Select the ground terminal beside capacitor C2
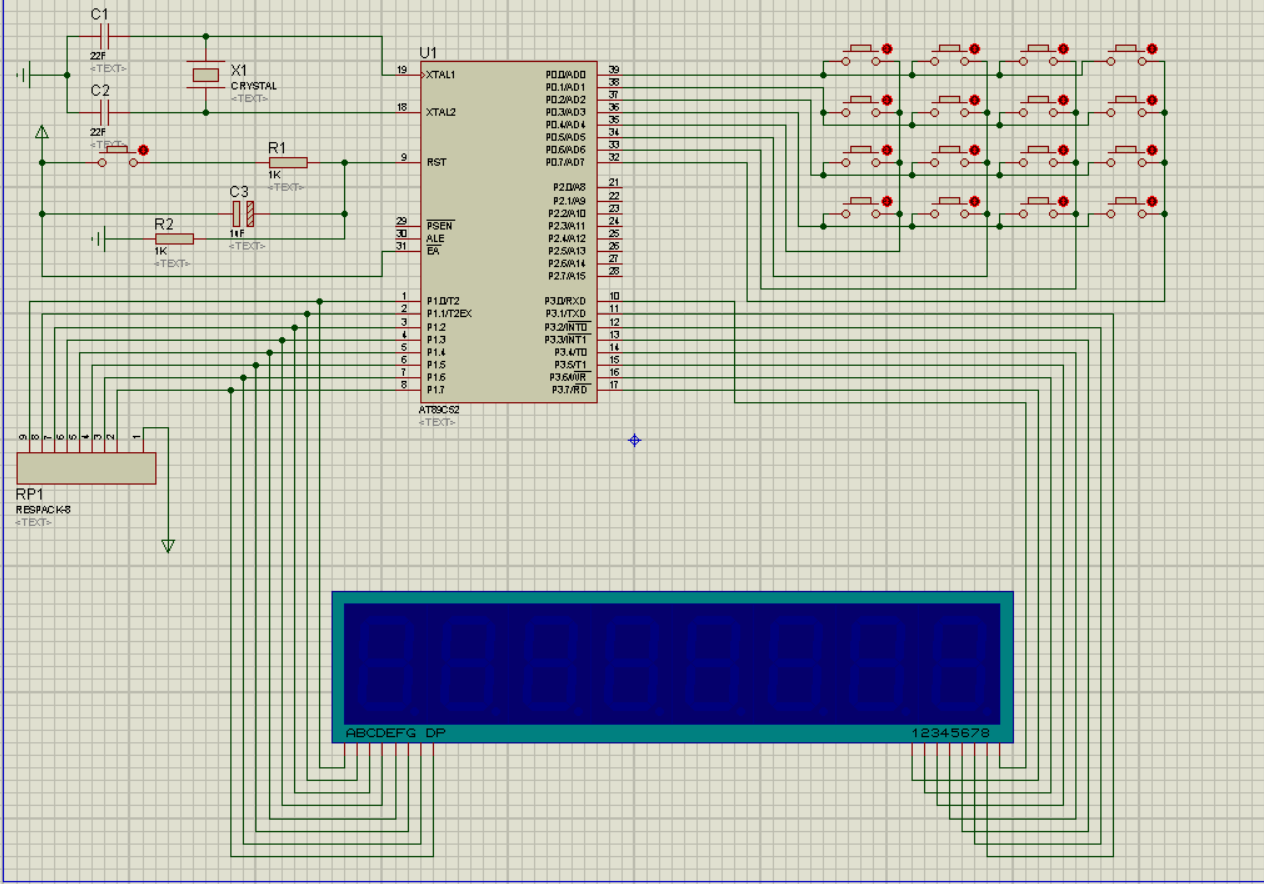Viewport: 1264px width, 884px height. [26, 74]
